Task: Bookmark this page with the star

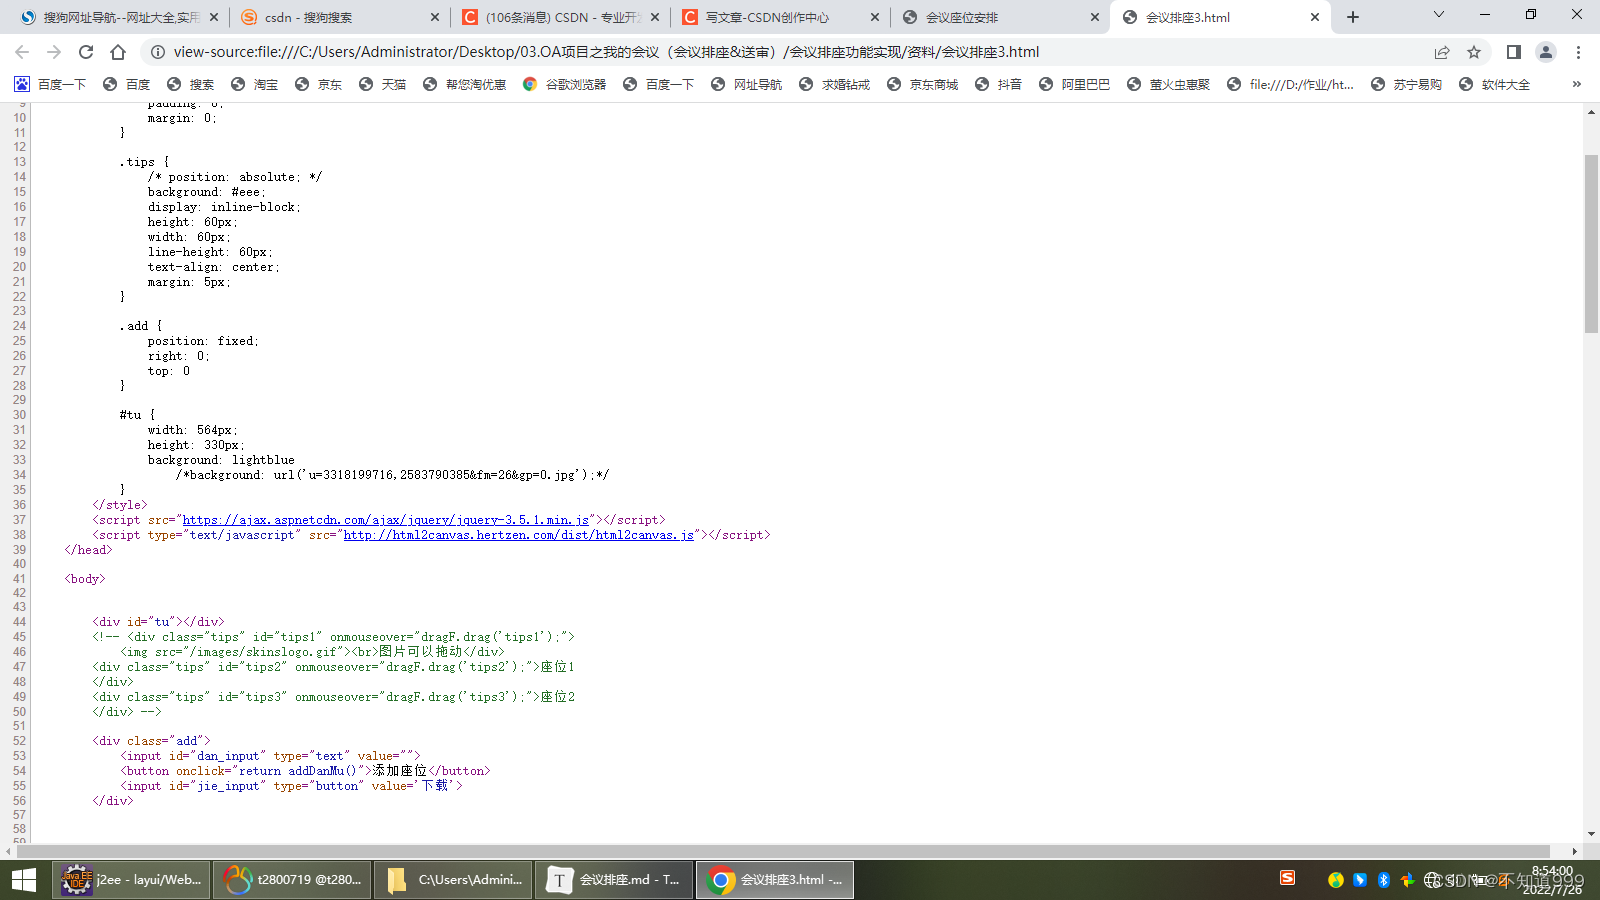Action: click(1474, 52)
